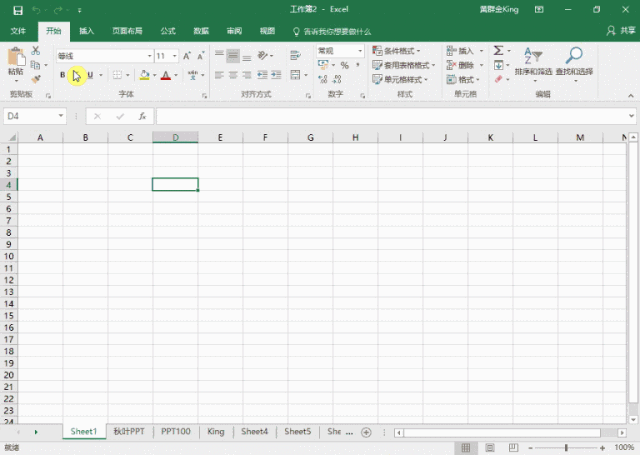This screenshot has height=455, width=640.
Task: Open the font name dropdown
Action: 150,56
